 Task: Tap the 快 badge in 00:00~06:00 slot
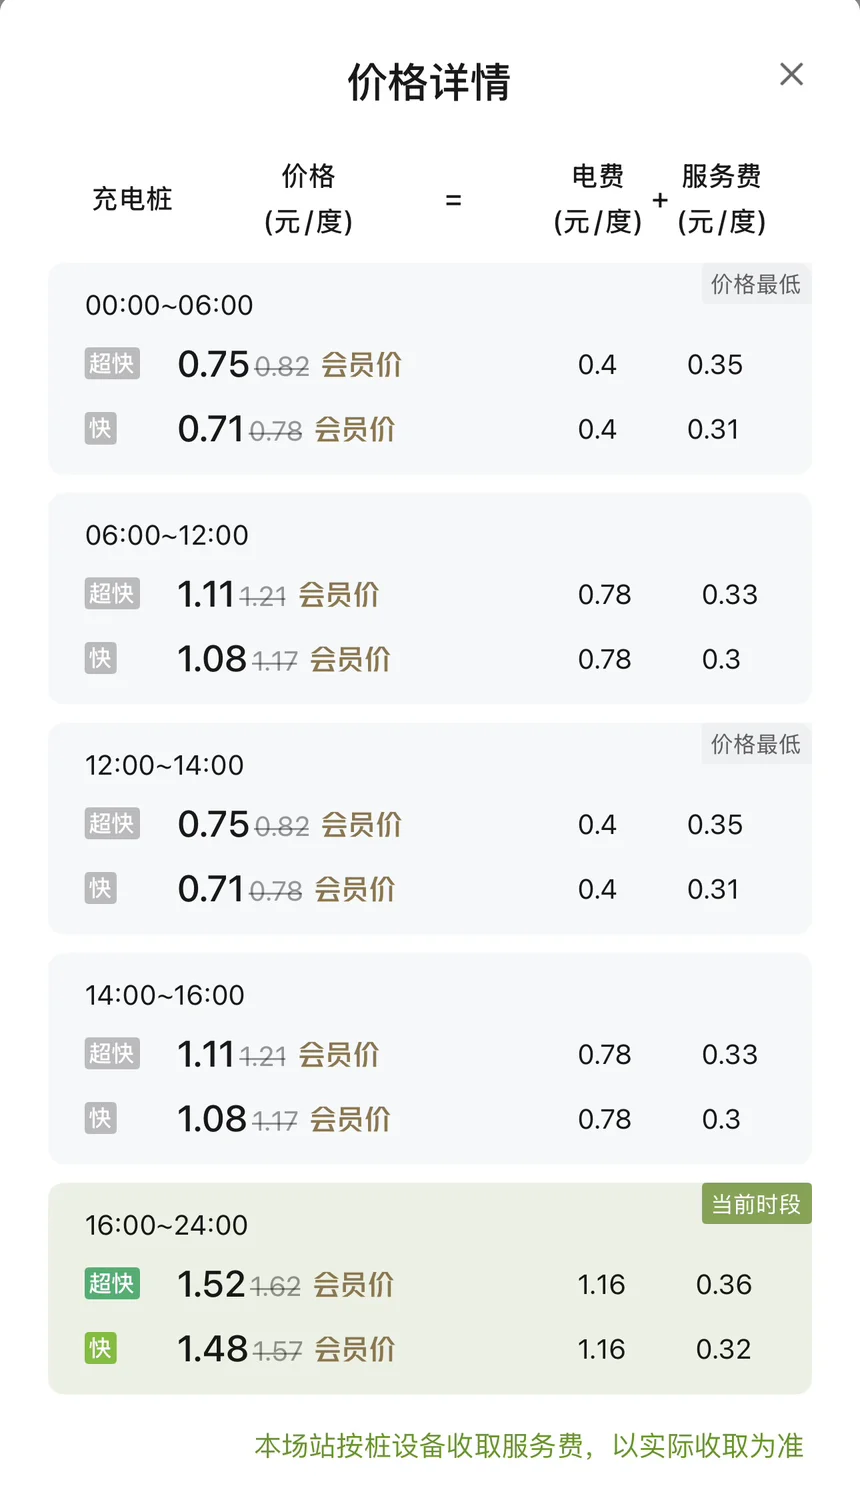point(100,429)
